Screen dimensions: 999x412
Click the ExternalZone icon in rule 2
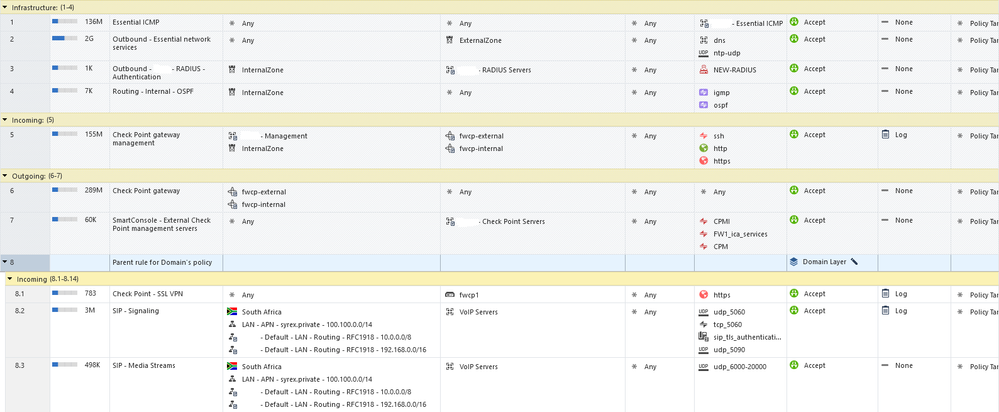(x=450, y=40)
